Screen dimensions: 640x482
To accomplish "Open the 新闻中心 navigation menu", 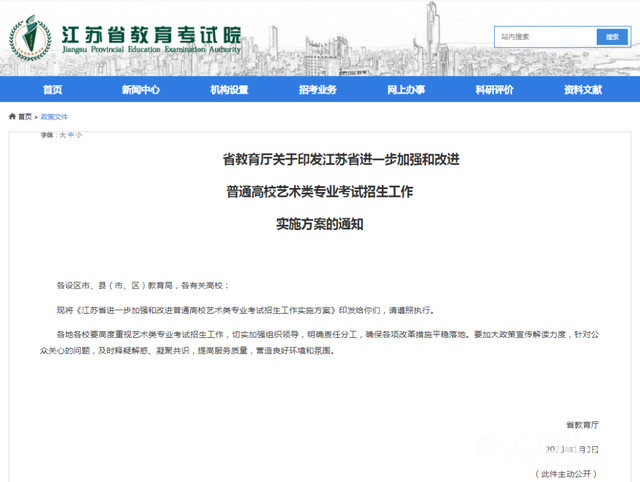I will [140, 90].
